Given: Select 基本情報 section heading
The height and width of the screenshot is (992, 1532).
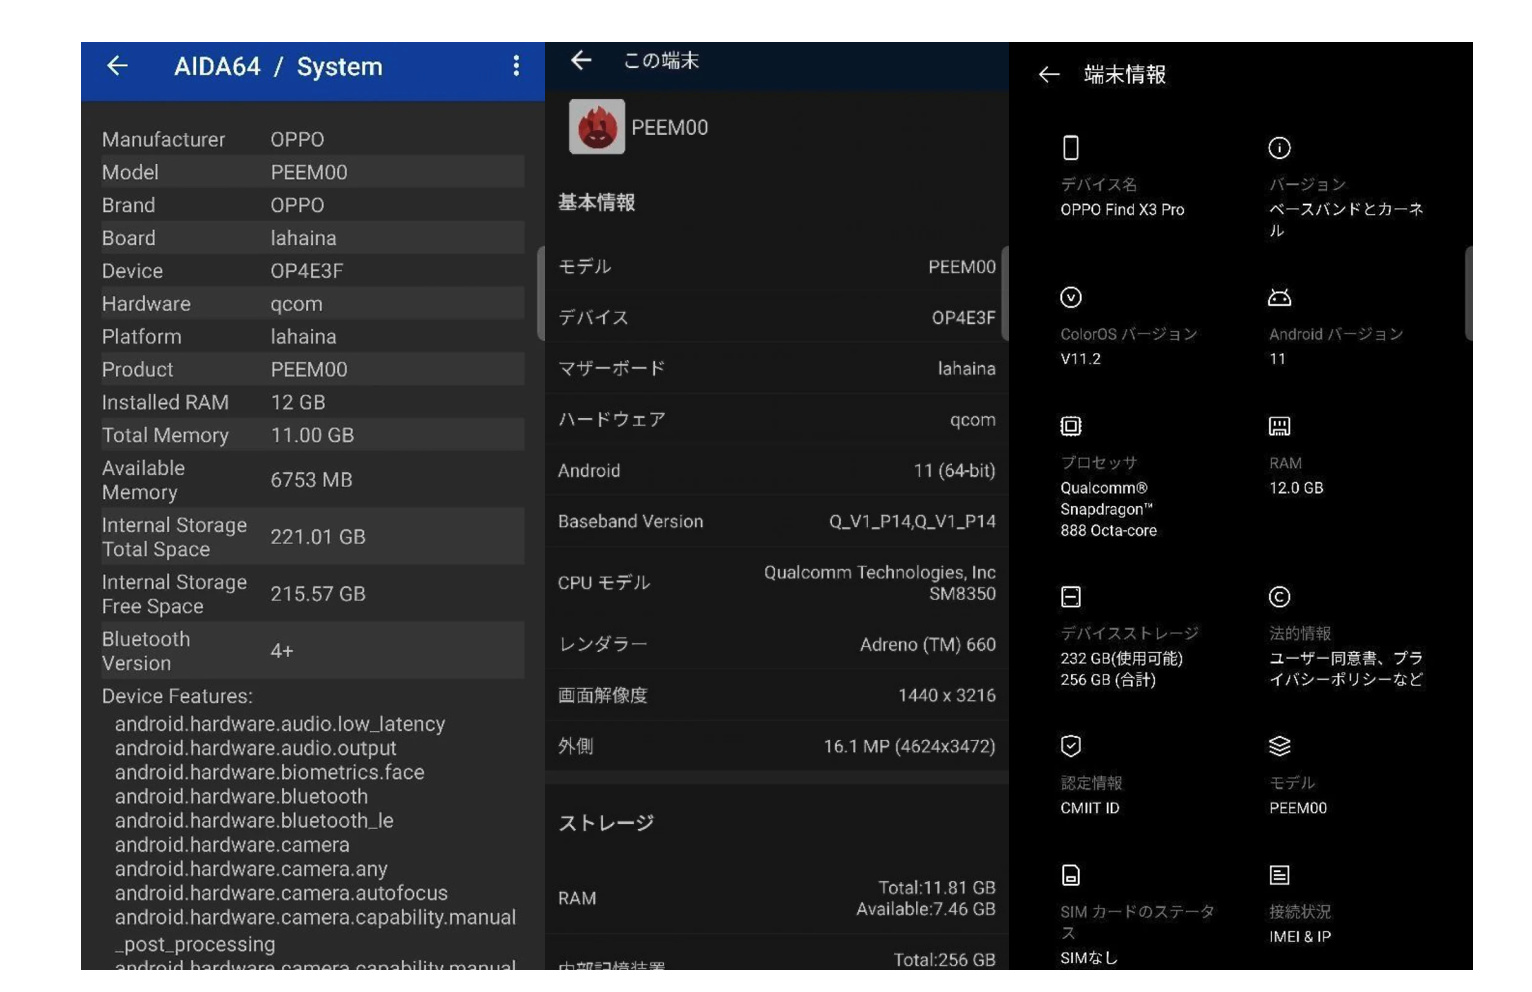Looking at the screenshot, I should [596, 203].
